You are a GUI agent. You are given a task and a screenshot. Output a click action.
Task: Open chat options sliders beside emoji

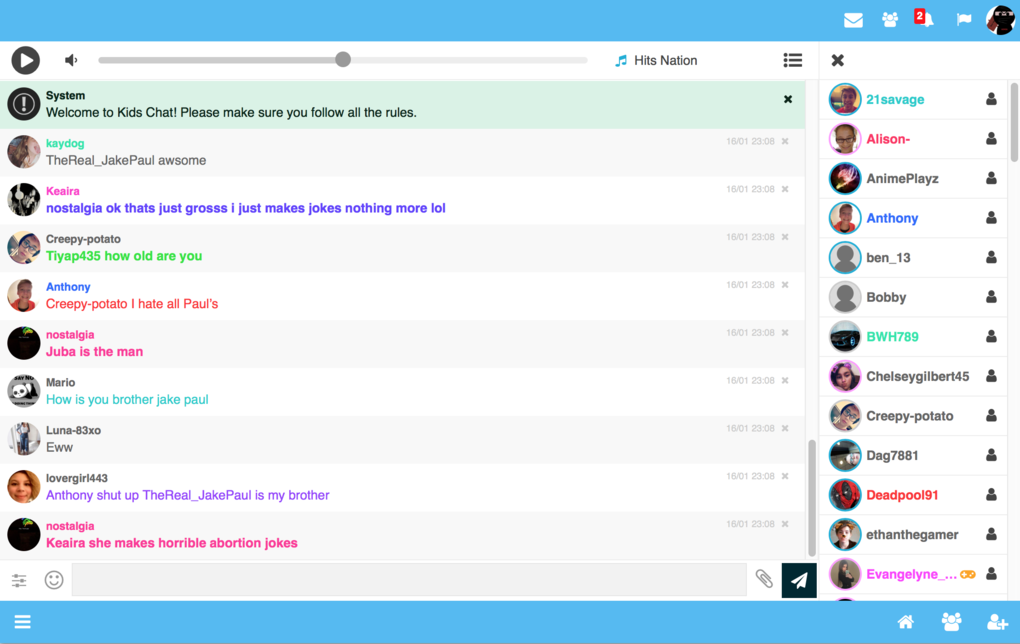[19, 580]
